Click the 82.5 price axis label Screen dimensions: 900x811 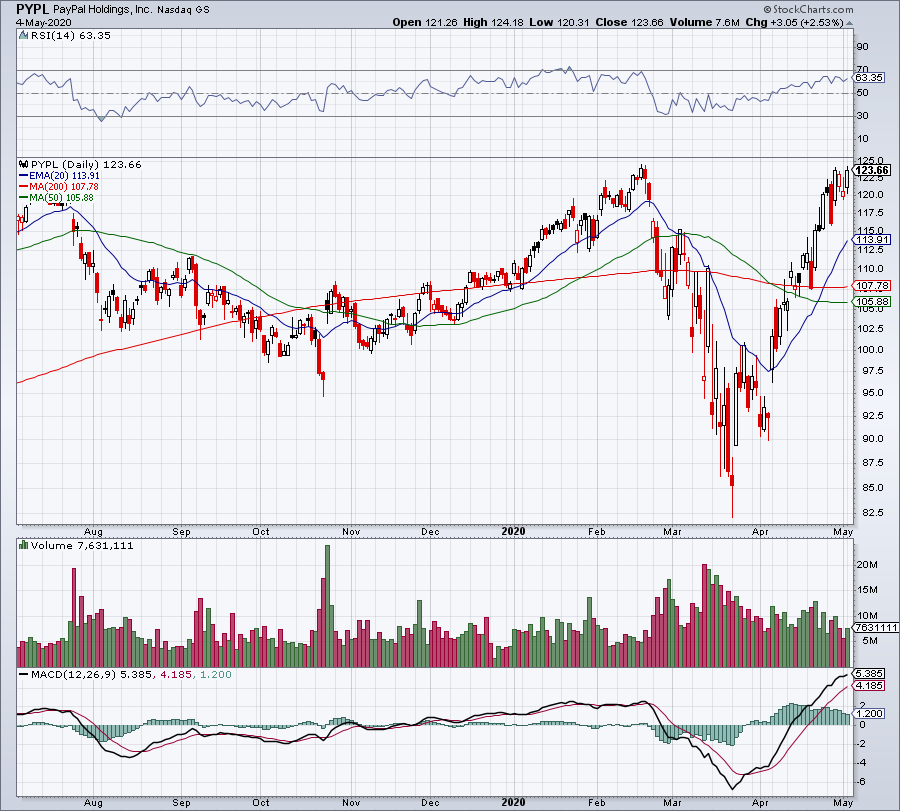click(x=870, y=512)
